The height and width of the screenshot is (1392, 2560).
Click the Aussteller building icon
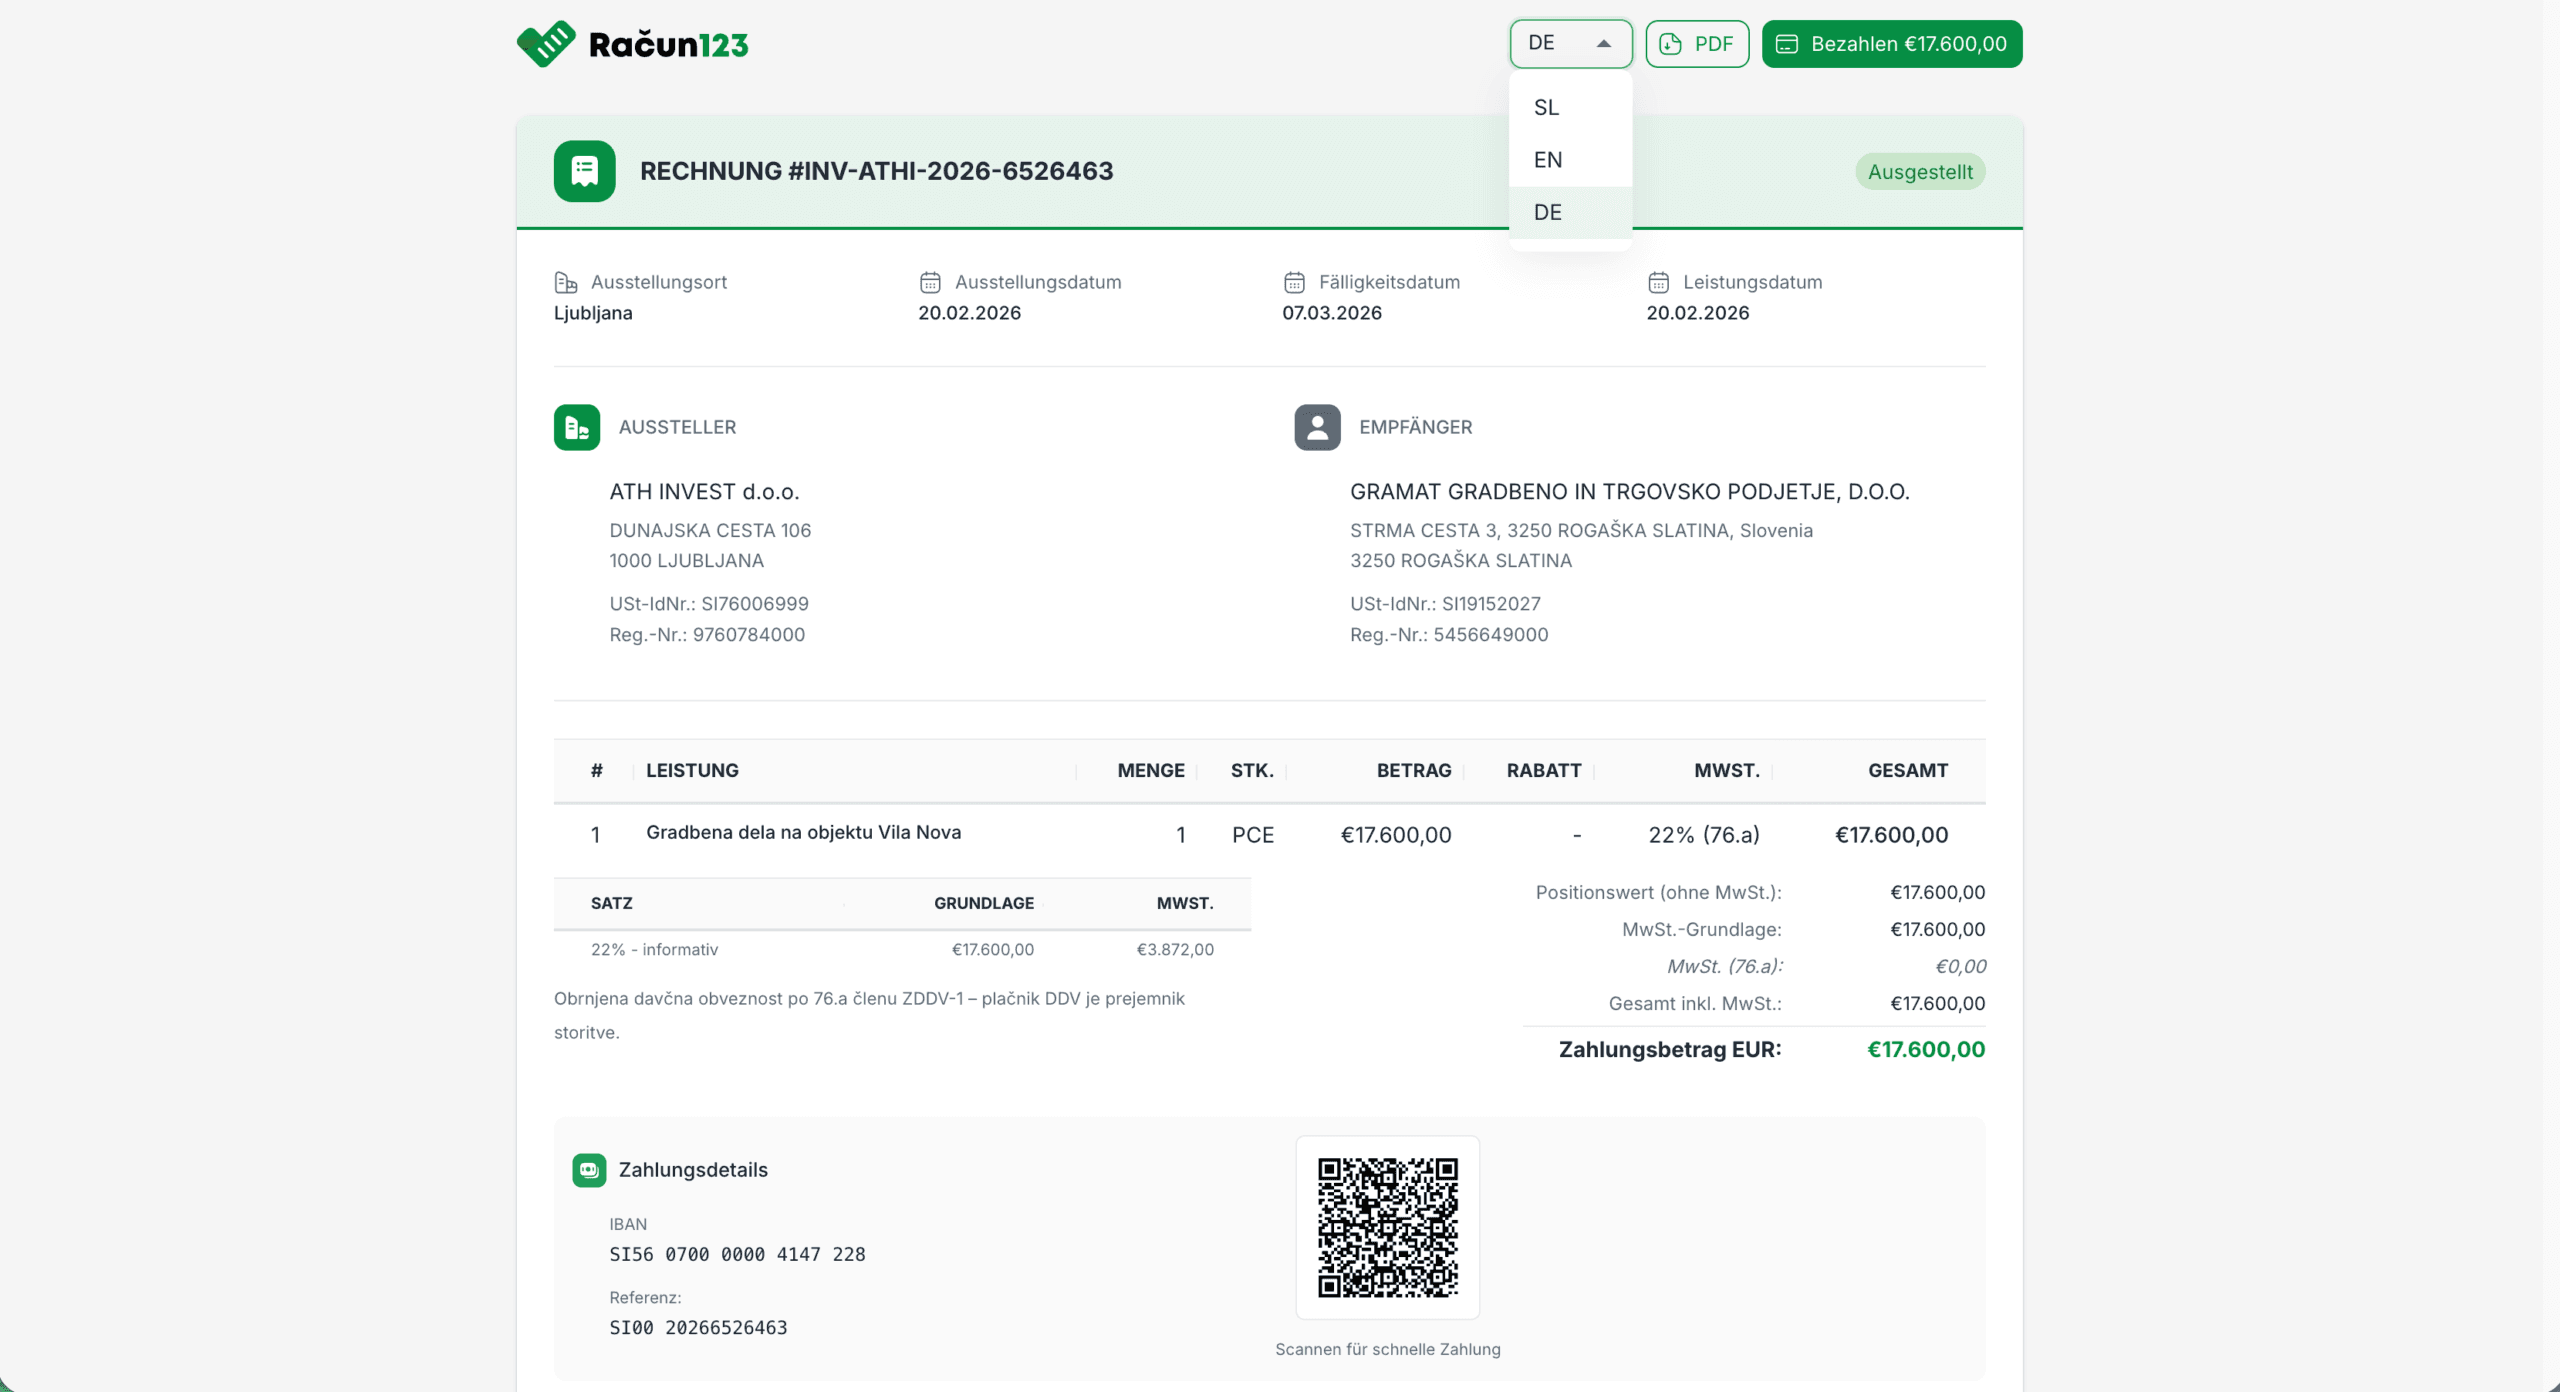pos(577,427)
